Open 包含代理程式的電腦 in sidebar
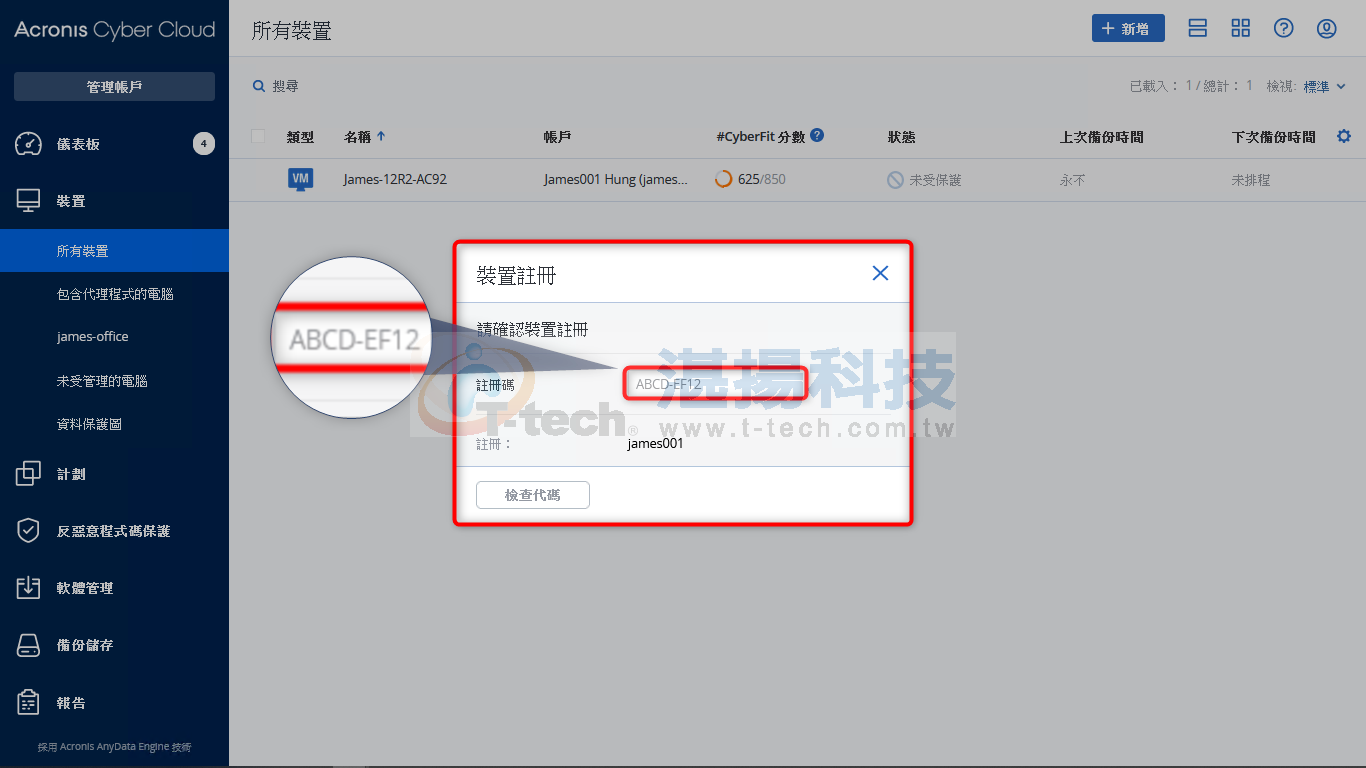The width and height of the screenshot is (1366, 768). click(x=114, y=294)
